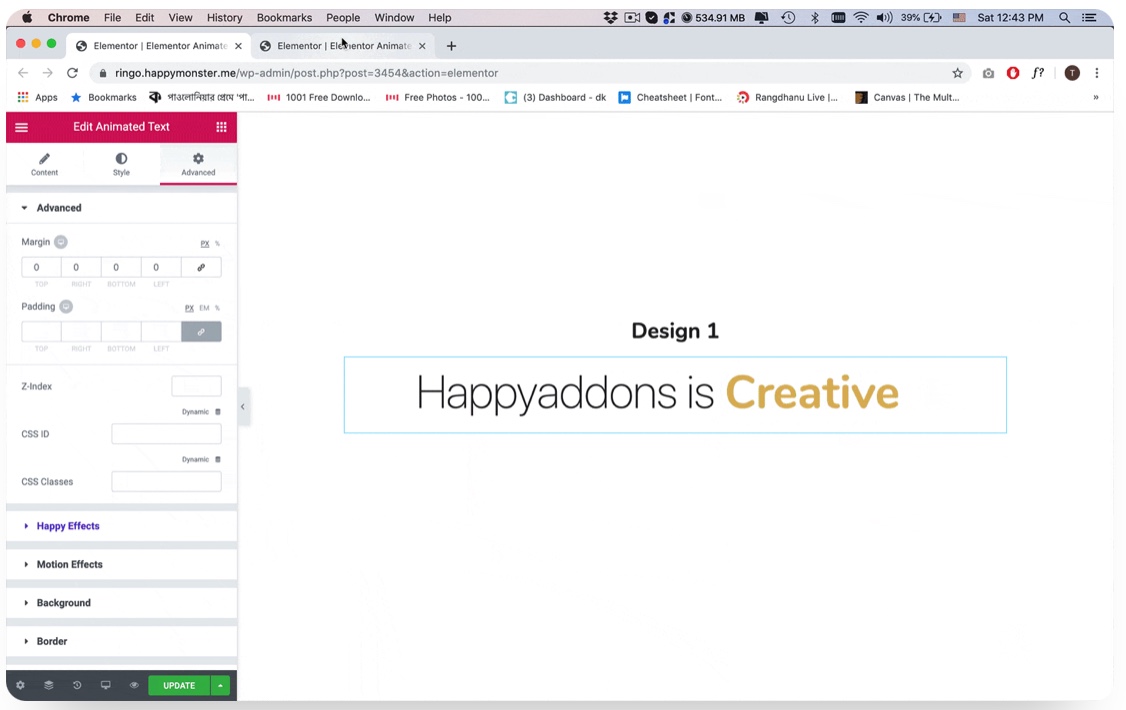Click the CSS Classes input field
The image size is (1126, 710).
click(166, 482)
